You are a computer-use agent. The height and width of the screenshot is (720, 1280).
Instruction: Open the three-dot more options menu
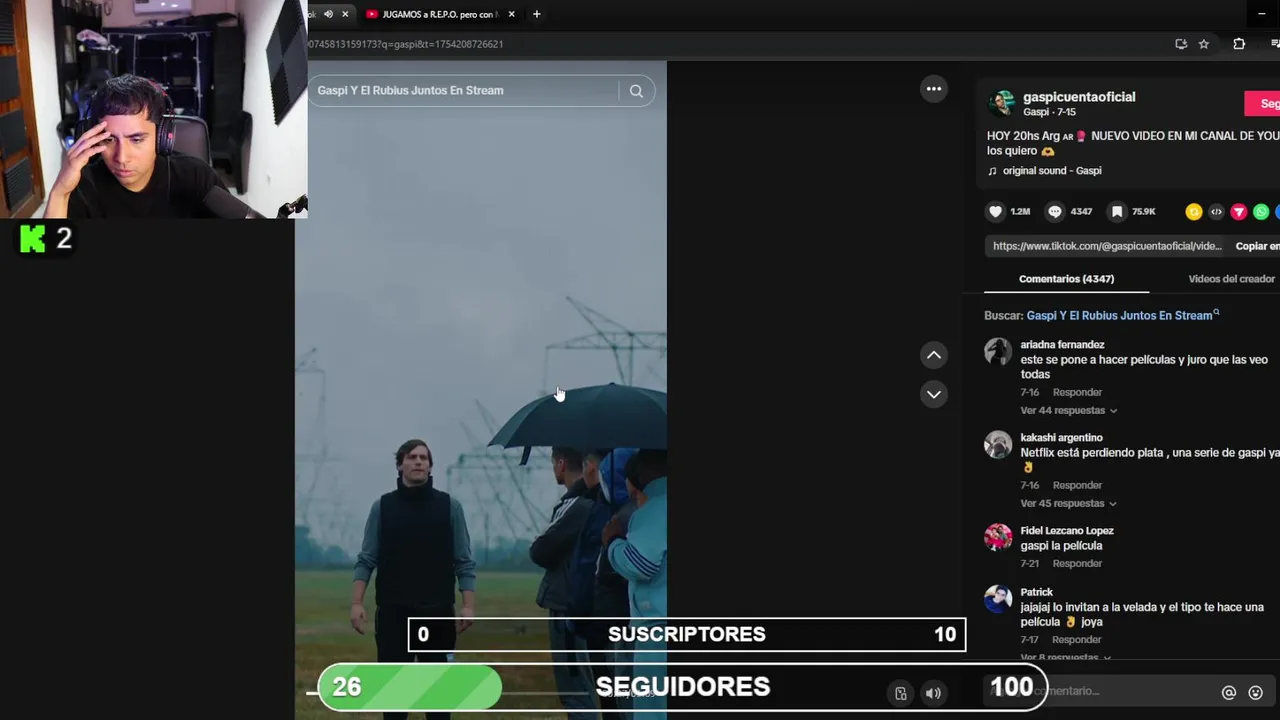pos(933,89)
